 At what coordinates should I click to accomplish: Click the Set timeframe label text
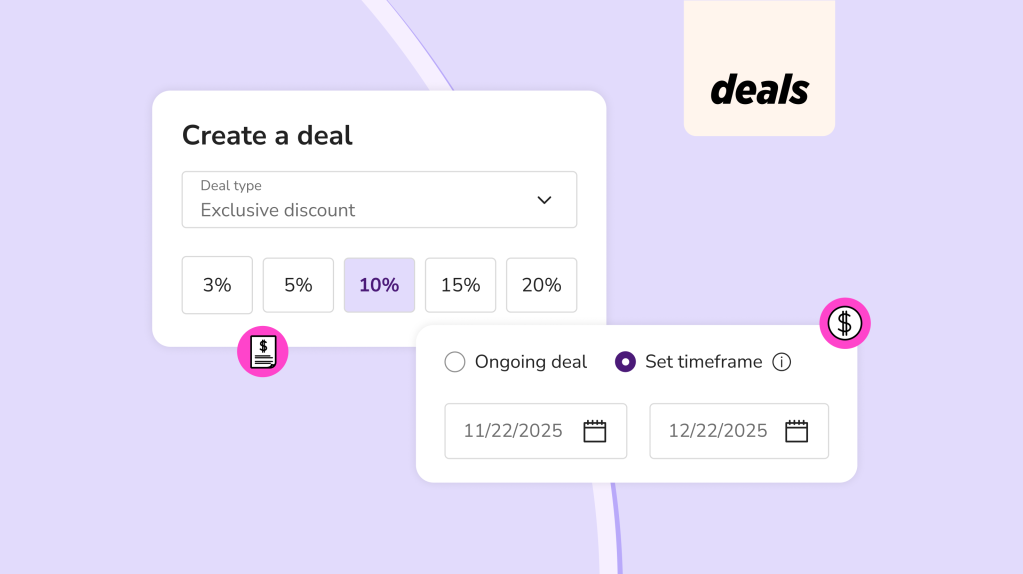703,362
